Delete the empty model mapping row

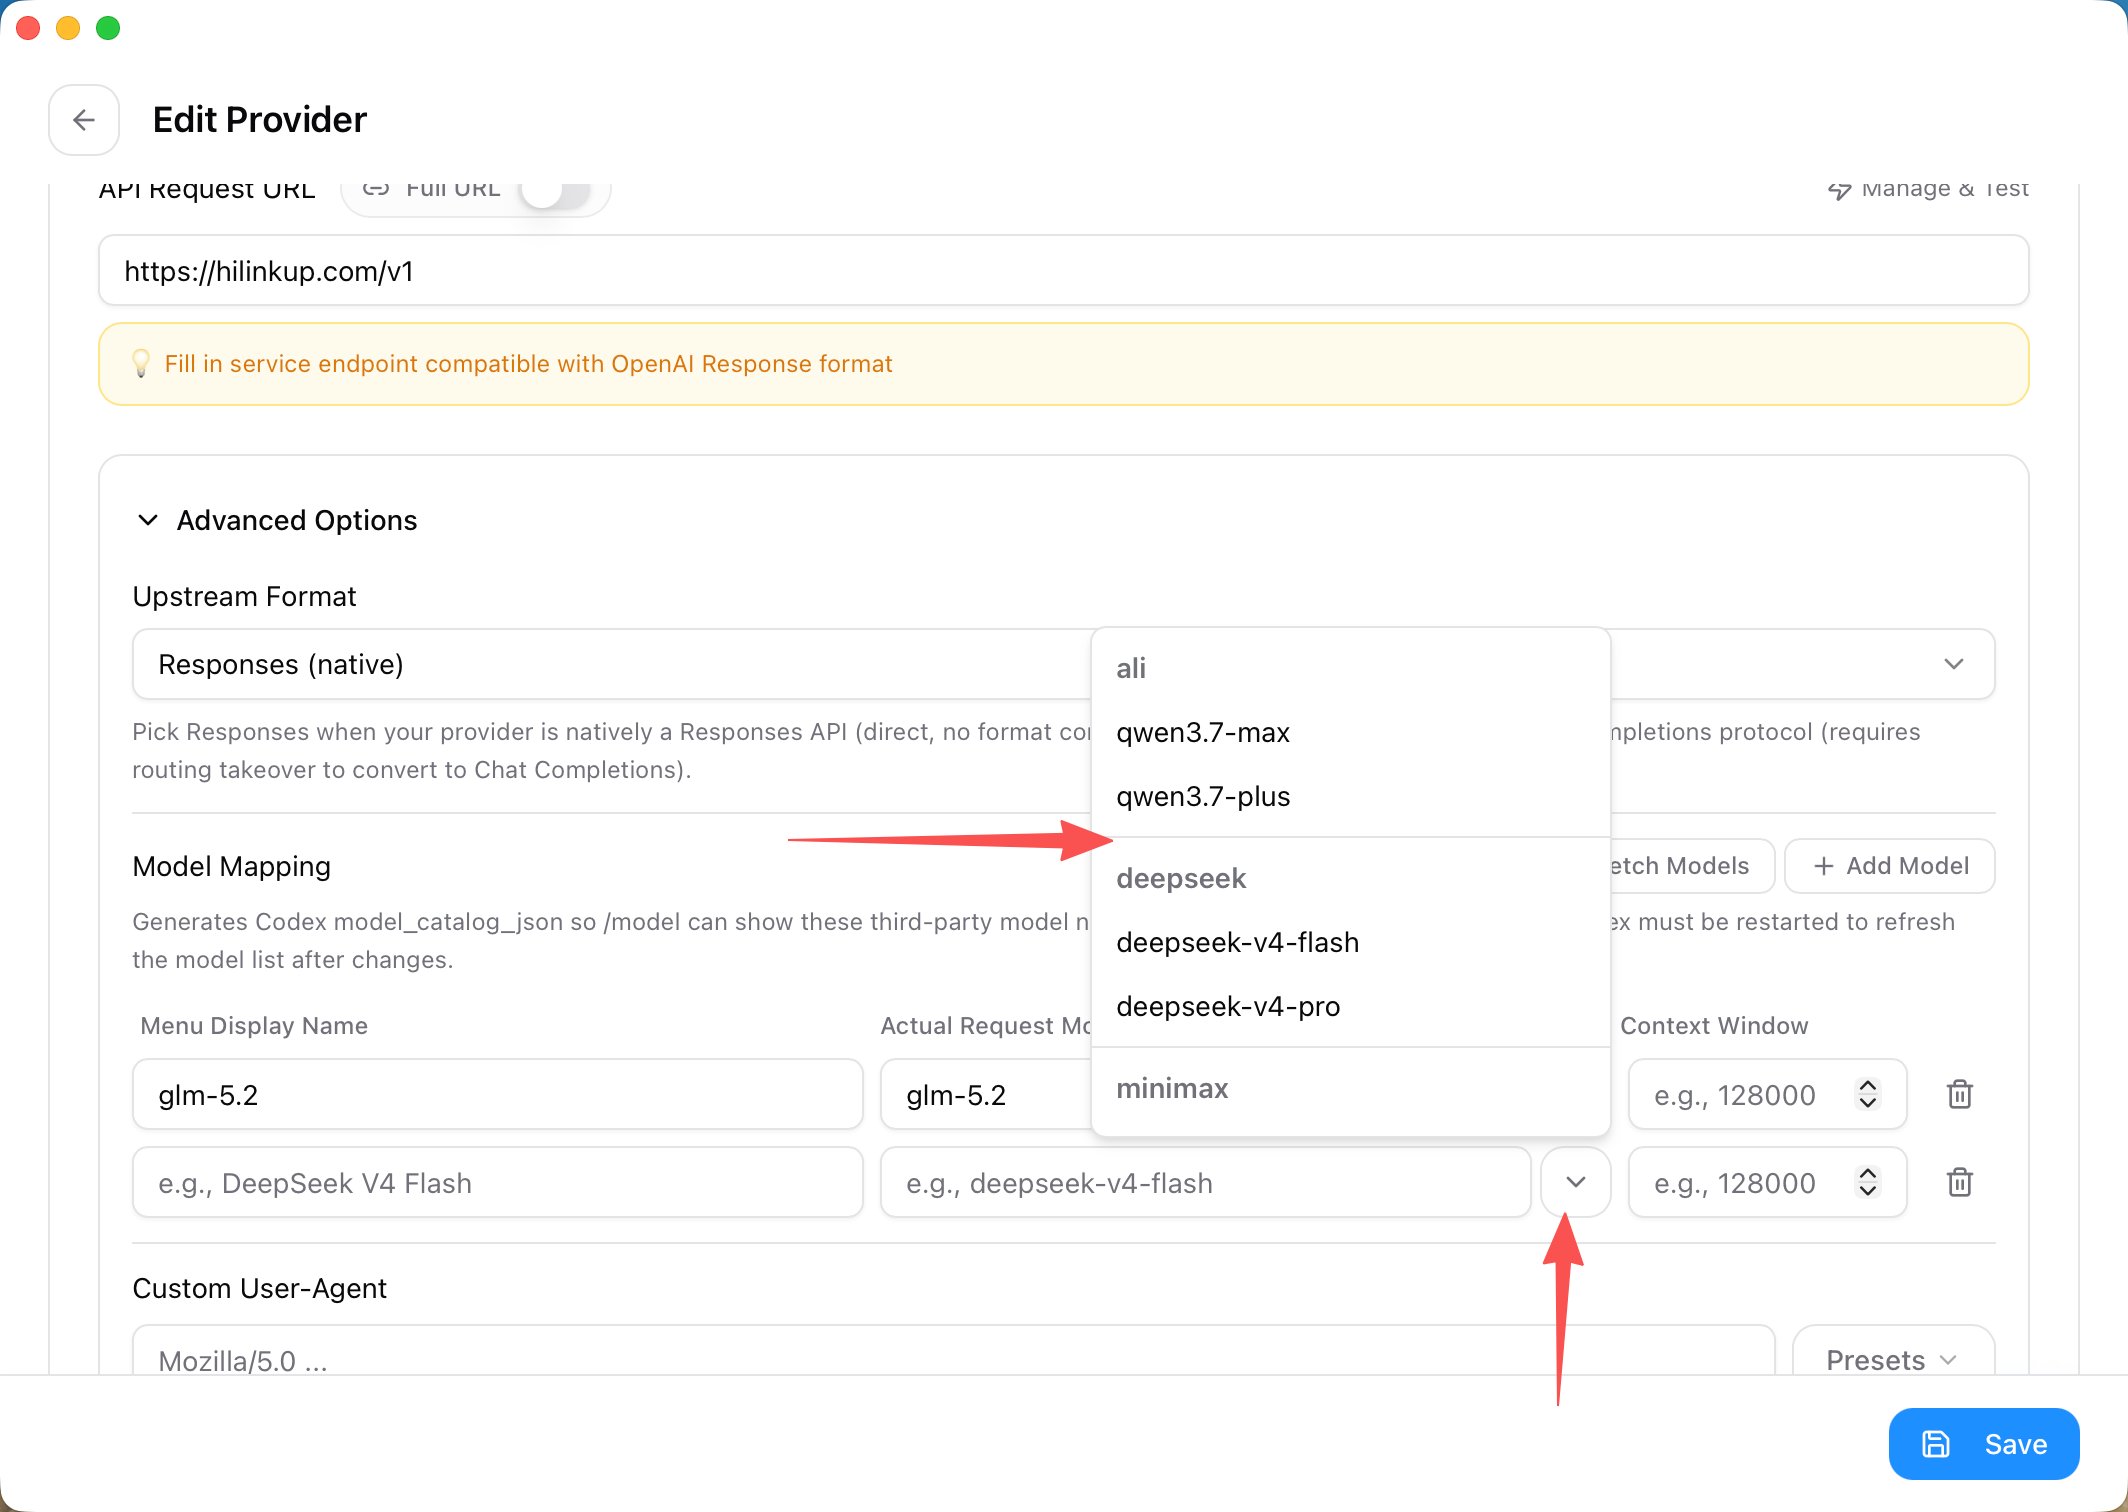tap(1960, 1182)
